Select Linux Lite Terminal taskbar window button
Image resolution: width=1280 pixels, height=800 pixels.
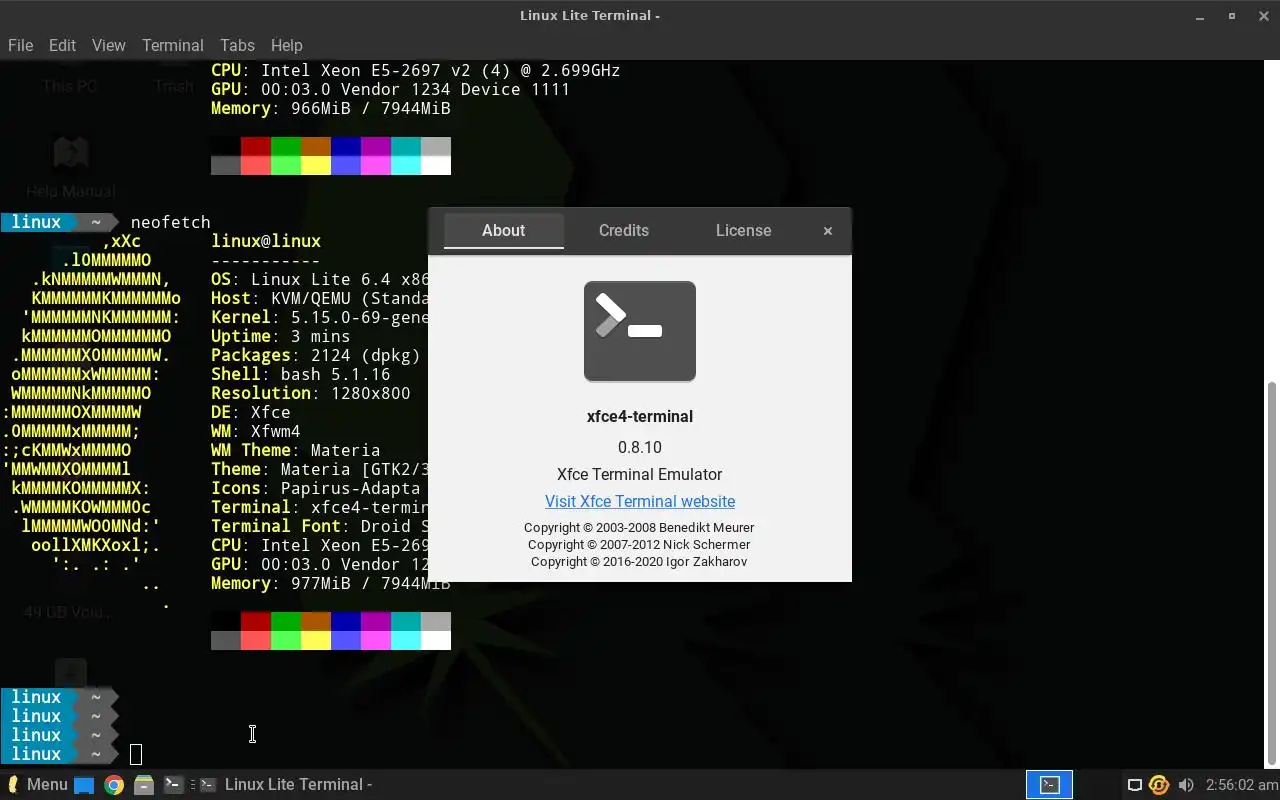(x=287, y=784)
